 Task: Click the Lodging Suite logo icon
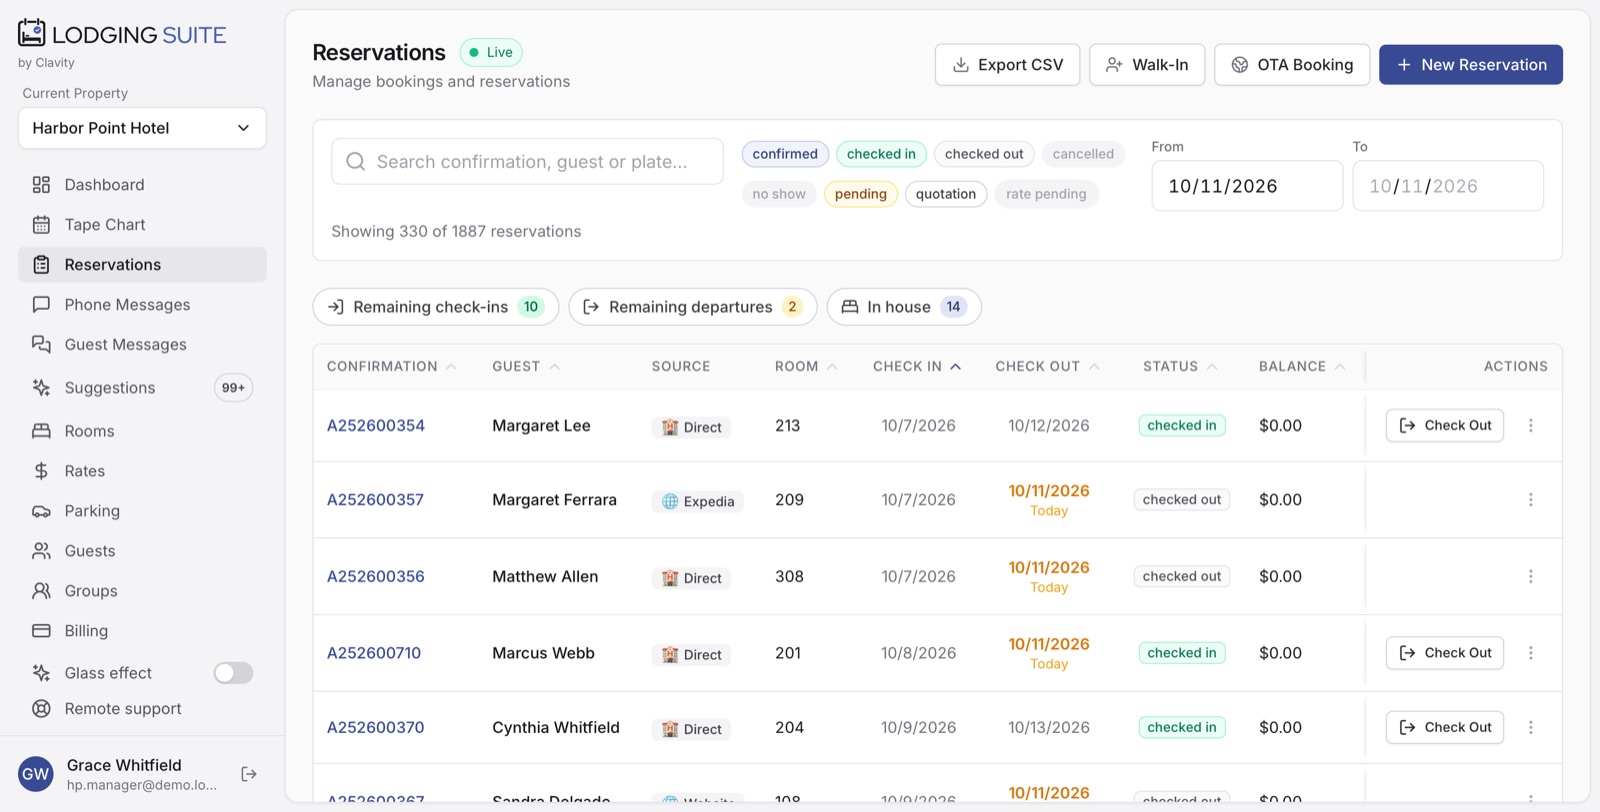point(32,33)
